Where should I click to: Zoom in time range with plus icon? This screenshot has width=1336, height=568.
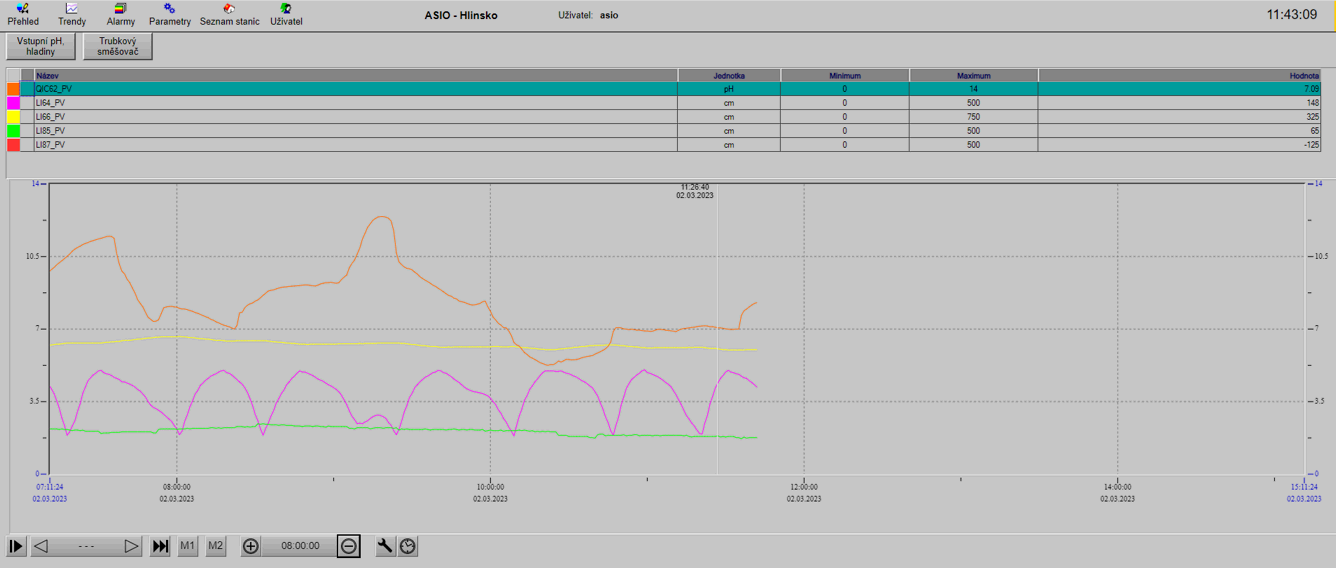(251, 546)
